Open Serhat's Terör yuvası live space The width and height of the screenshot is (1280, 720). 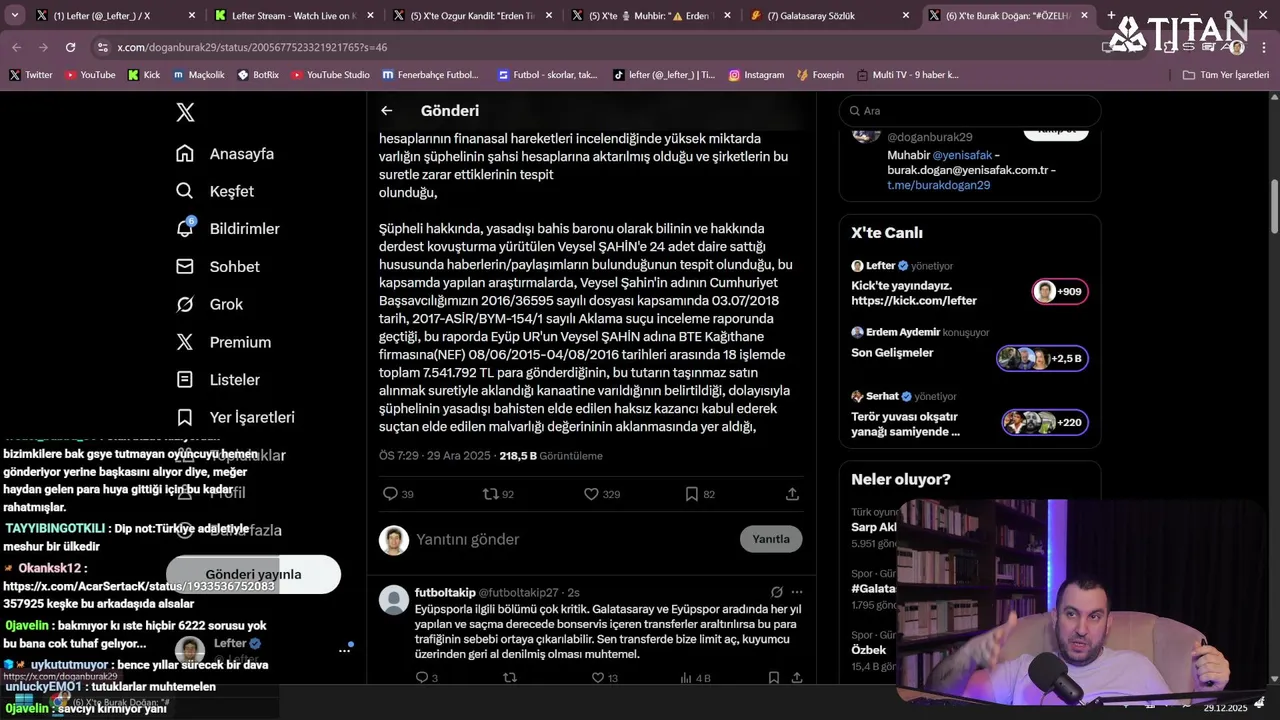[x=970, y=414]
